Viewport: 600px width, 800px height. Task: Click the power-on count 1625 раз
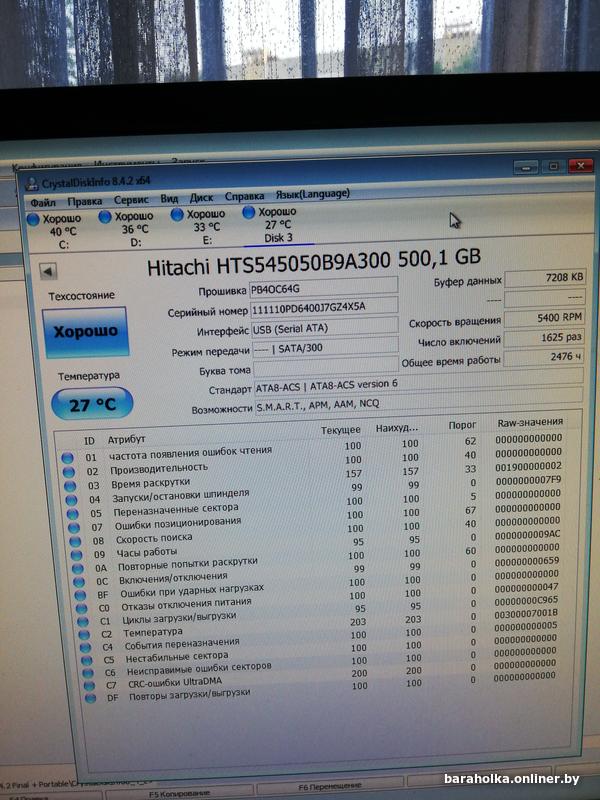coord(544,337)
